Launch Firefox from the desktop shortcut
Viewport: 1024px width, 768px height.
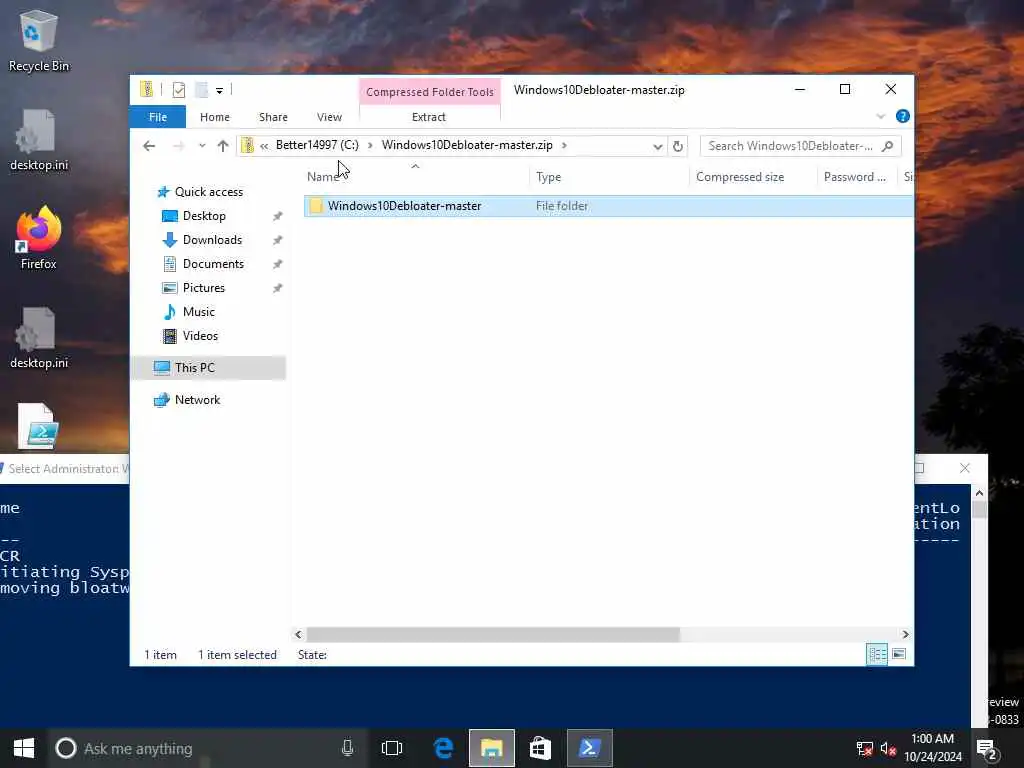[x=39, y=238]
